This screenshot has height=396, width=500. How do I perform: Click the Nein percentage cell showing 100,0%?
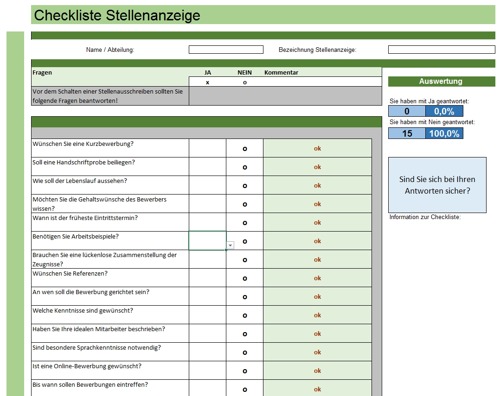click(x=444, y=133)
